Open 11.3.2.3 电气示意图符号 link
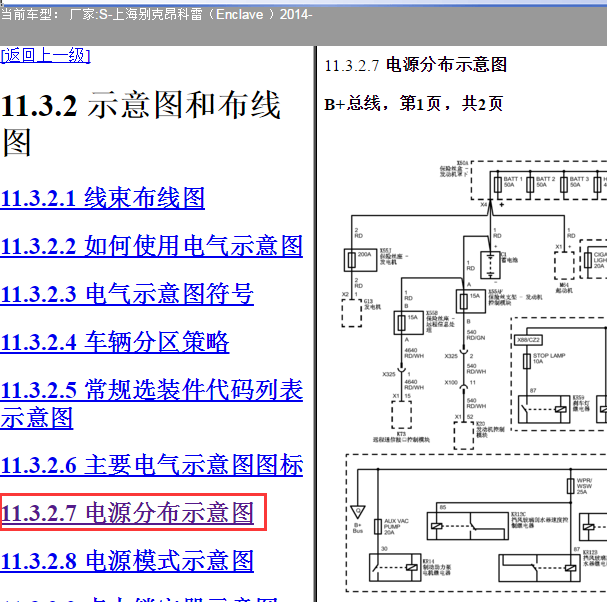 coord(127,294)
